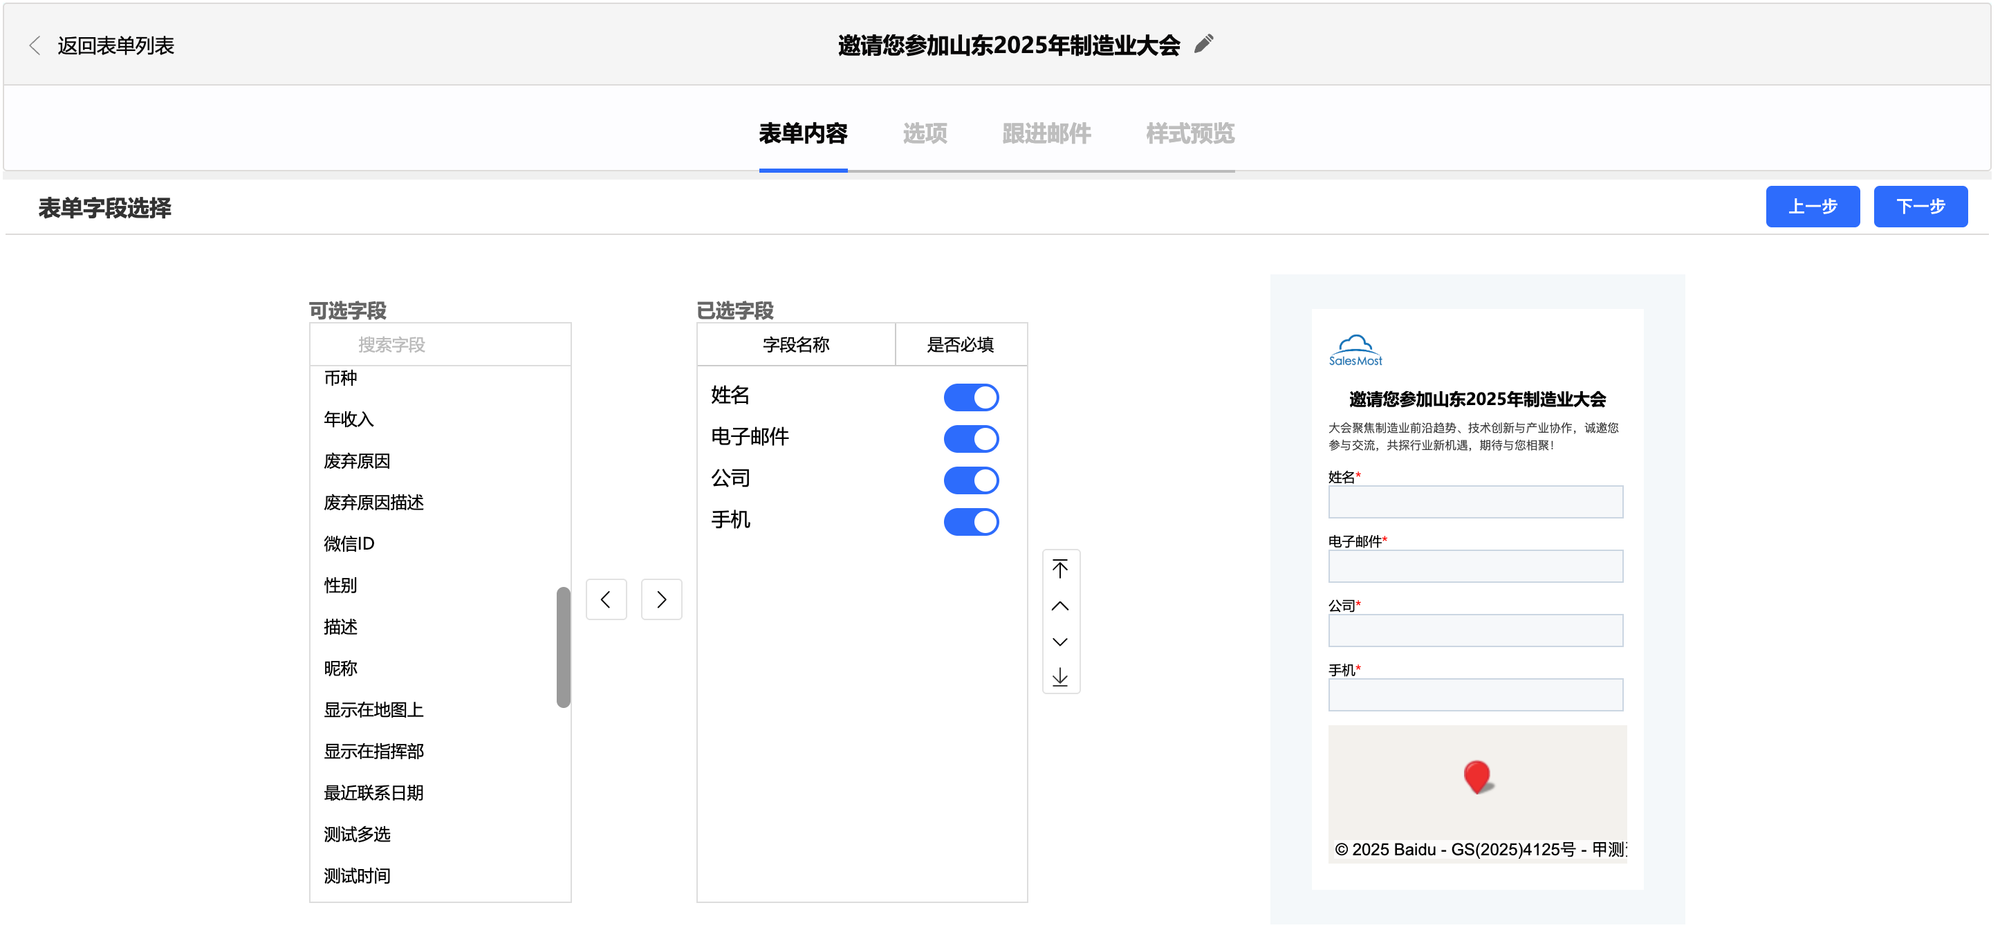Click the 搜索字段 search box
Viewport: 2000px width, 936px height.
440,345
